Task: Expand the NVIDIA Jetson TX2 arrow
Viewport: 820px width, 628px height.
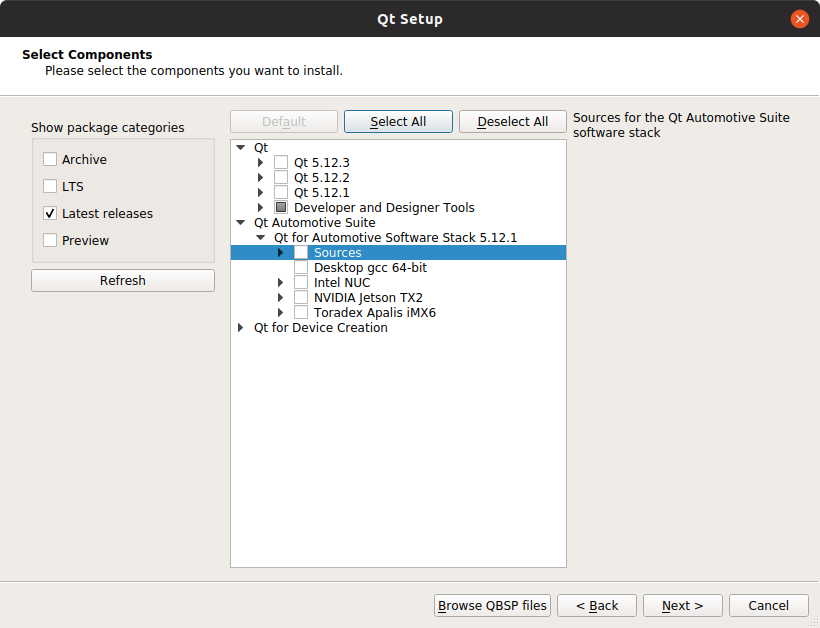Action: coord(281,297)
